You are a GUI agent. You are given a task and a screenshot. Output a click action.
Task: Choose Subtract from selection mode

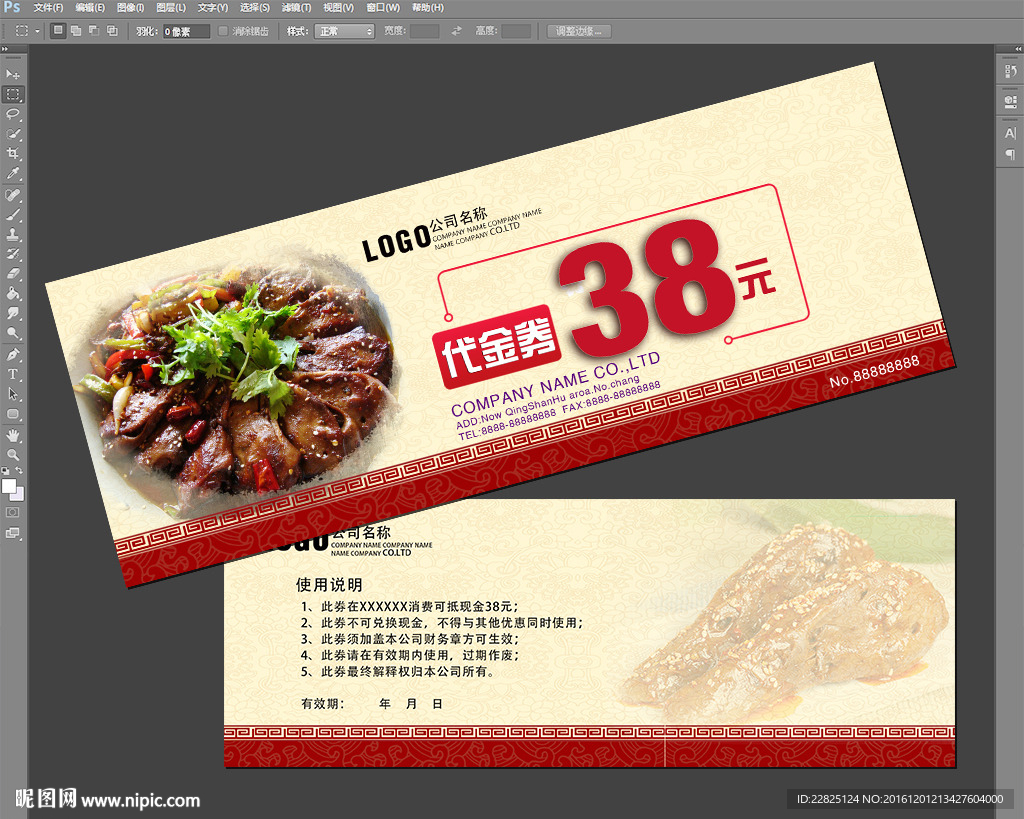[x=94, y=31]
